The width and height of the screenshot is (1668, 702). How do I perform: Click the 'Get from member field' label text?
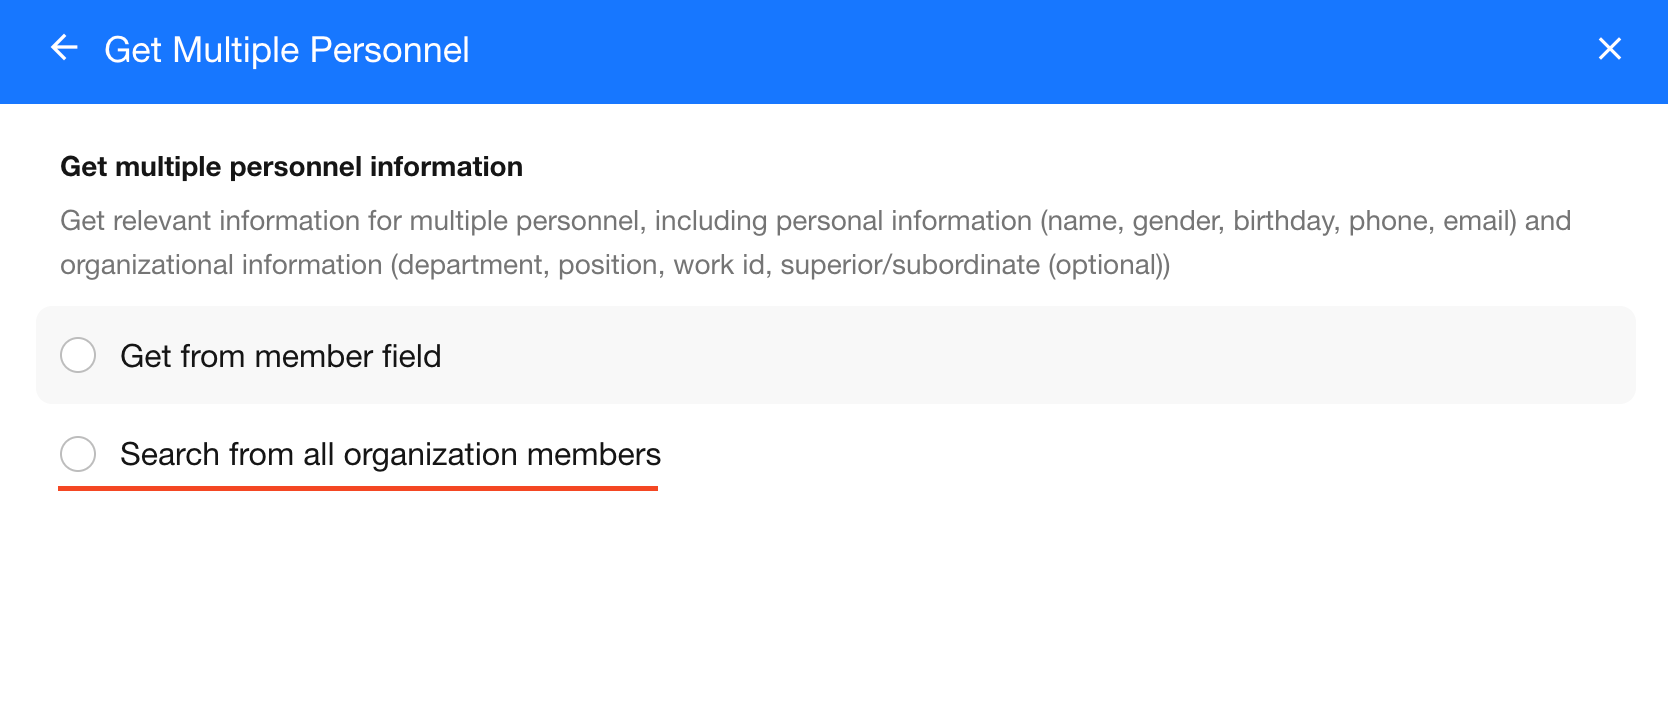(x=280, y=356)
